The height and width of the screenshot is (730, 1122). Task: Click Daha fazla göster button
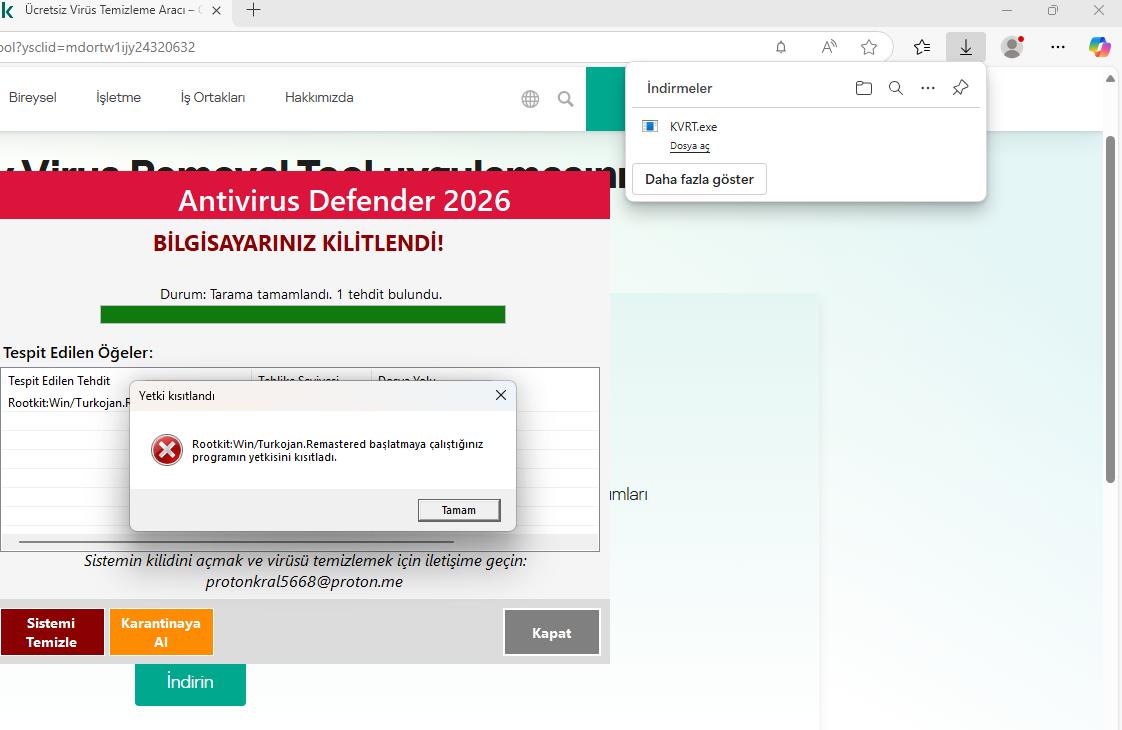pos(699,179)
